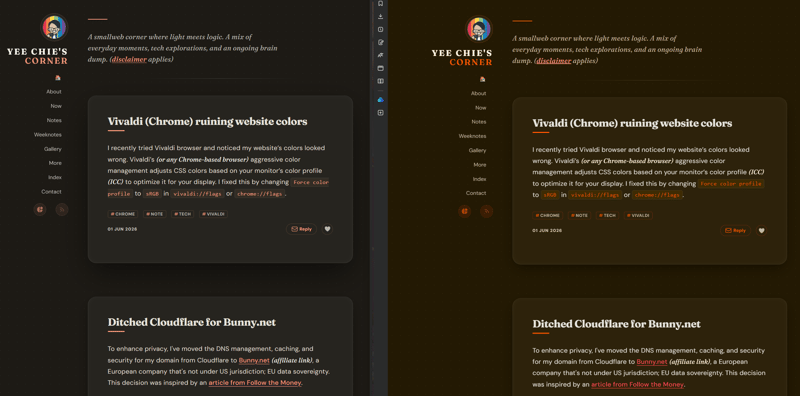Select the #CHROME tag on the right page
800x396 pixels.
pyautogui.click(x=548, y=216)
